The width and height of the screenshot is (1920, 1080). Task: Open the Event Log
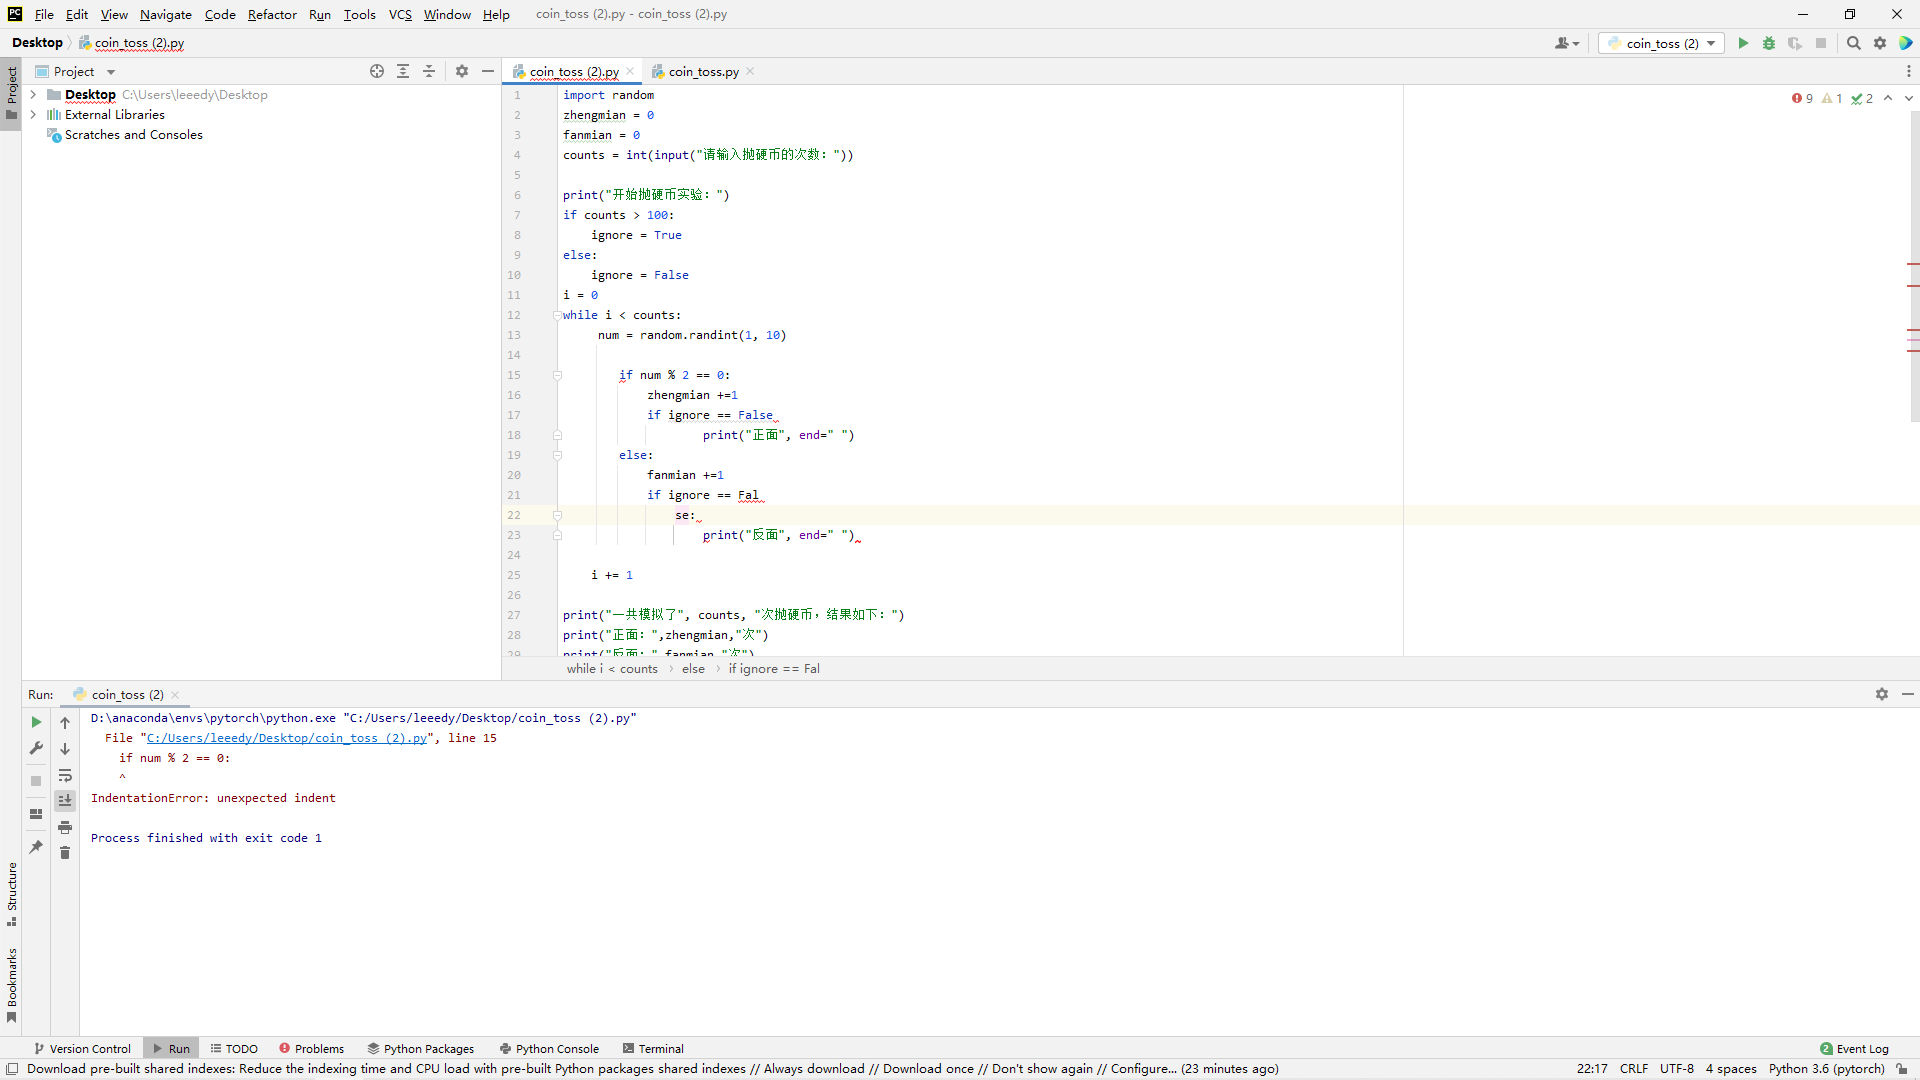coord(1854,1048)
